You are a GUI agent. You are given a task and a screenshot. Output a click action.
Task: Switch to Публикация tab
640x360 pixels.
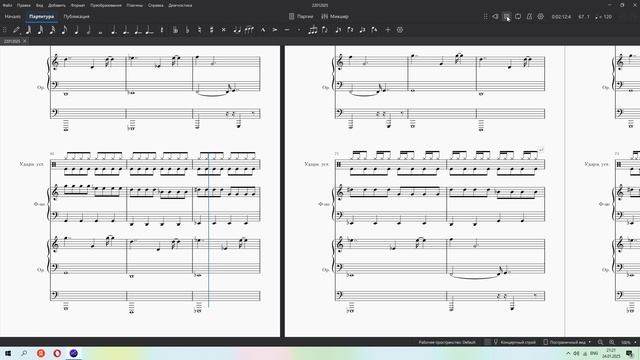(76, 17)
